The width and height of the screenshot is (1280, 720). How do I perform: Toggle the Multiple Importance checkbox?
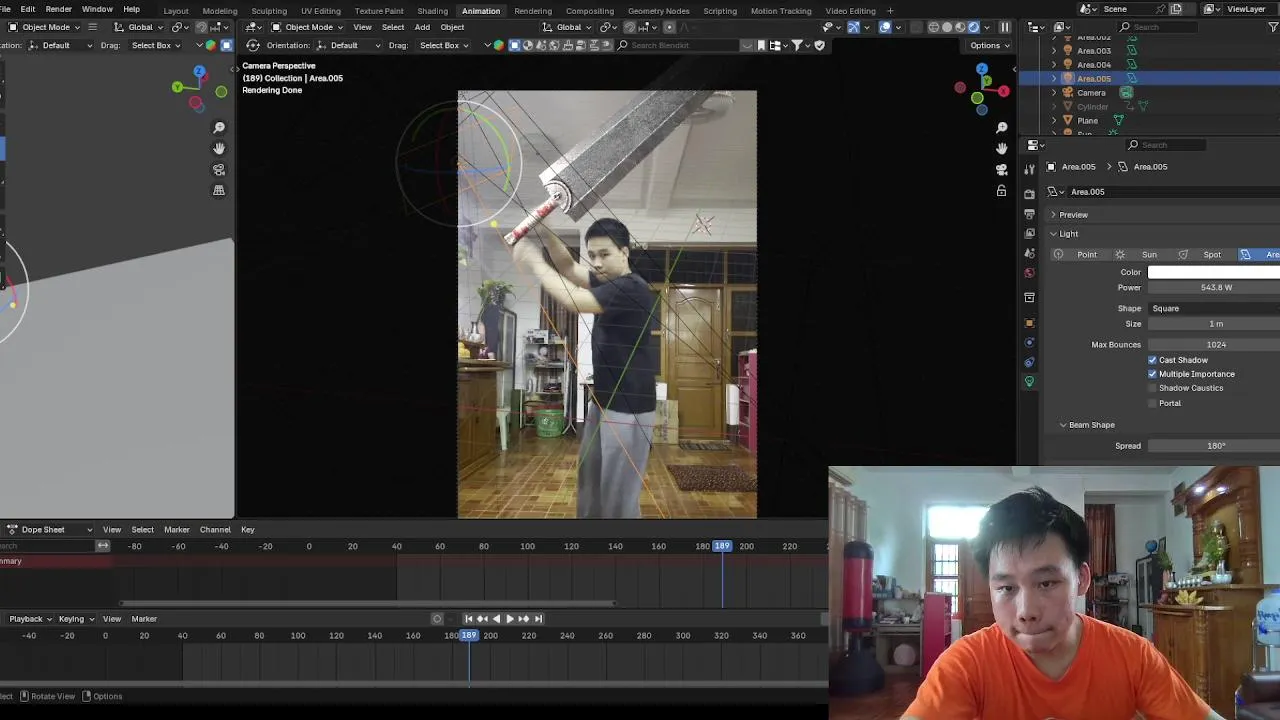[1153, 374]
